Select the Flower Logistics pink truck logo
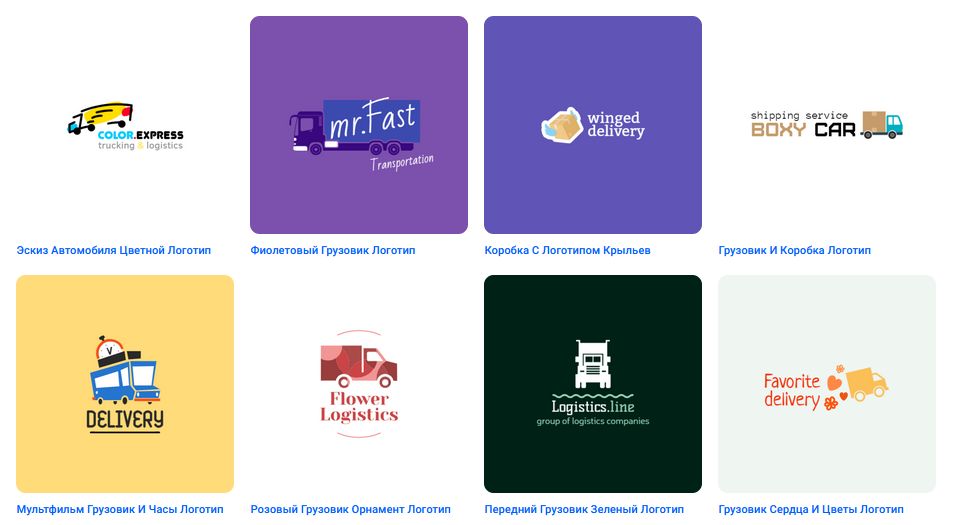The height and width of the screenshot is (525, 956). tap(359, 384)
